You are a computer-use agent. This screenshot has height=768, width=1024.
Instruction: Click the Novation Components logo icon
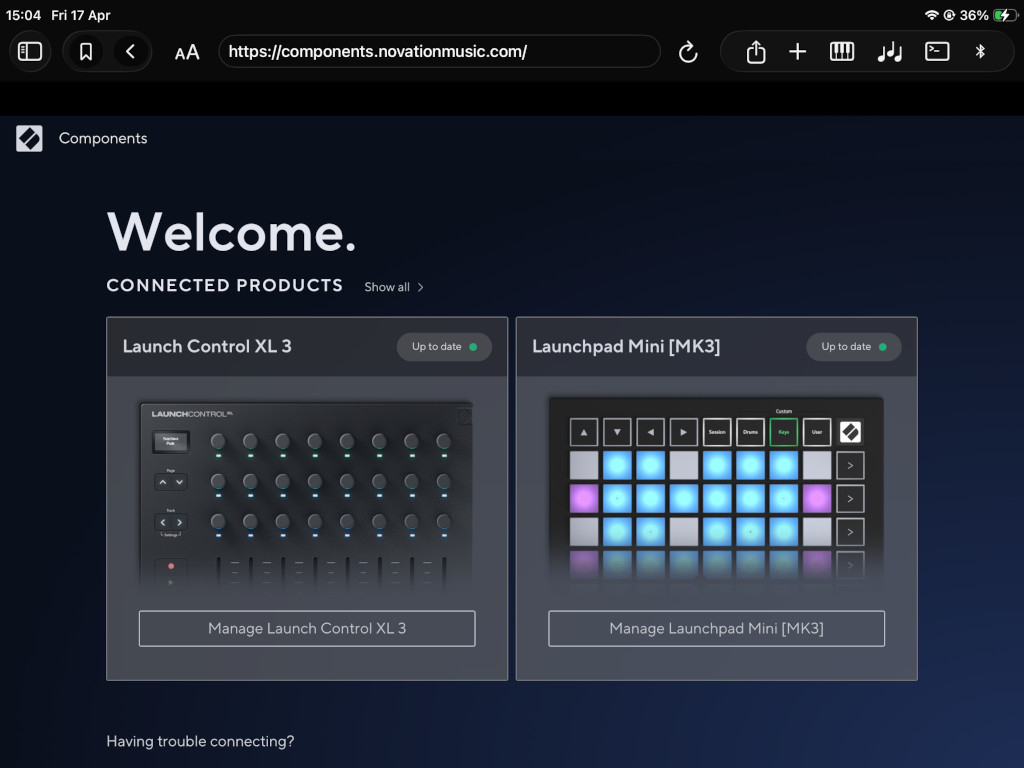tap(29, 138)
